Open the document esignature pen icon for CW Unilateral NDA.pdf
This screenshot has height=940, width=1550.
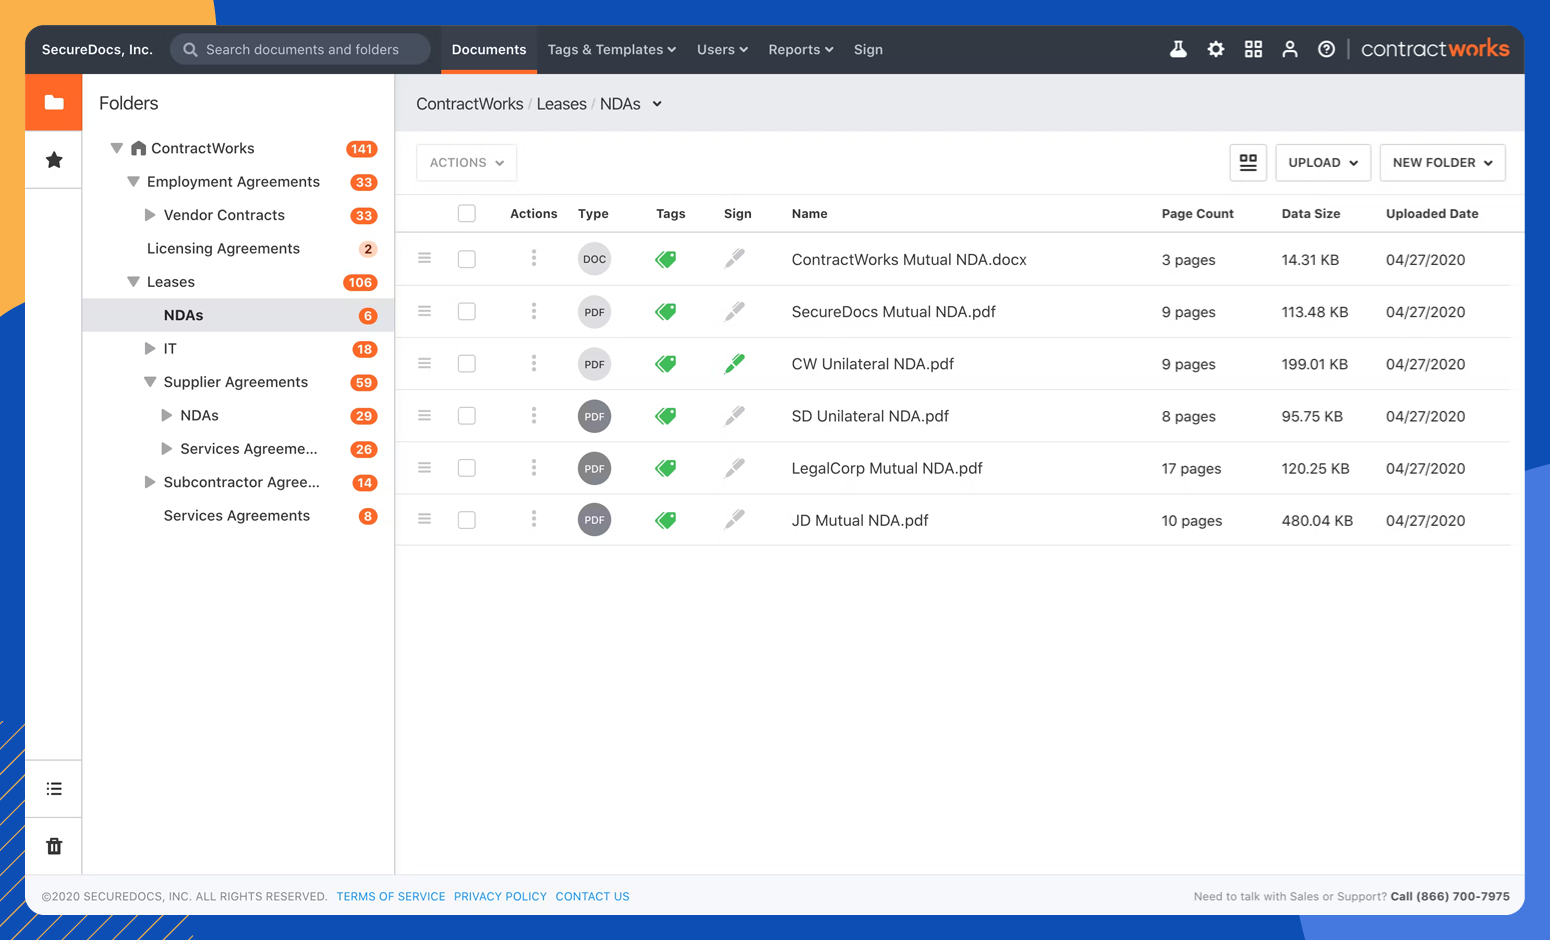pyautogui.click(x=735, y=363)
